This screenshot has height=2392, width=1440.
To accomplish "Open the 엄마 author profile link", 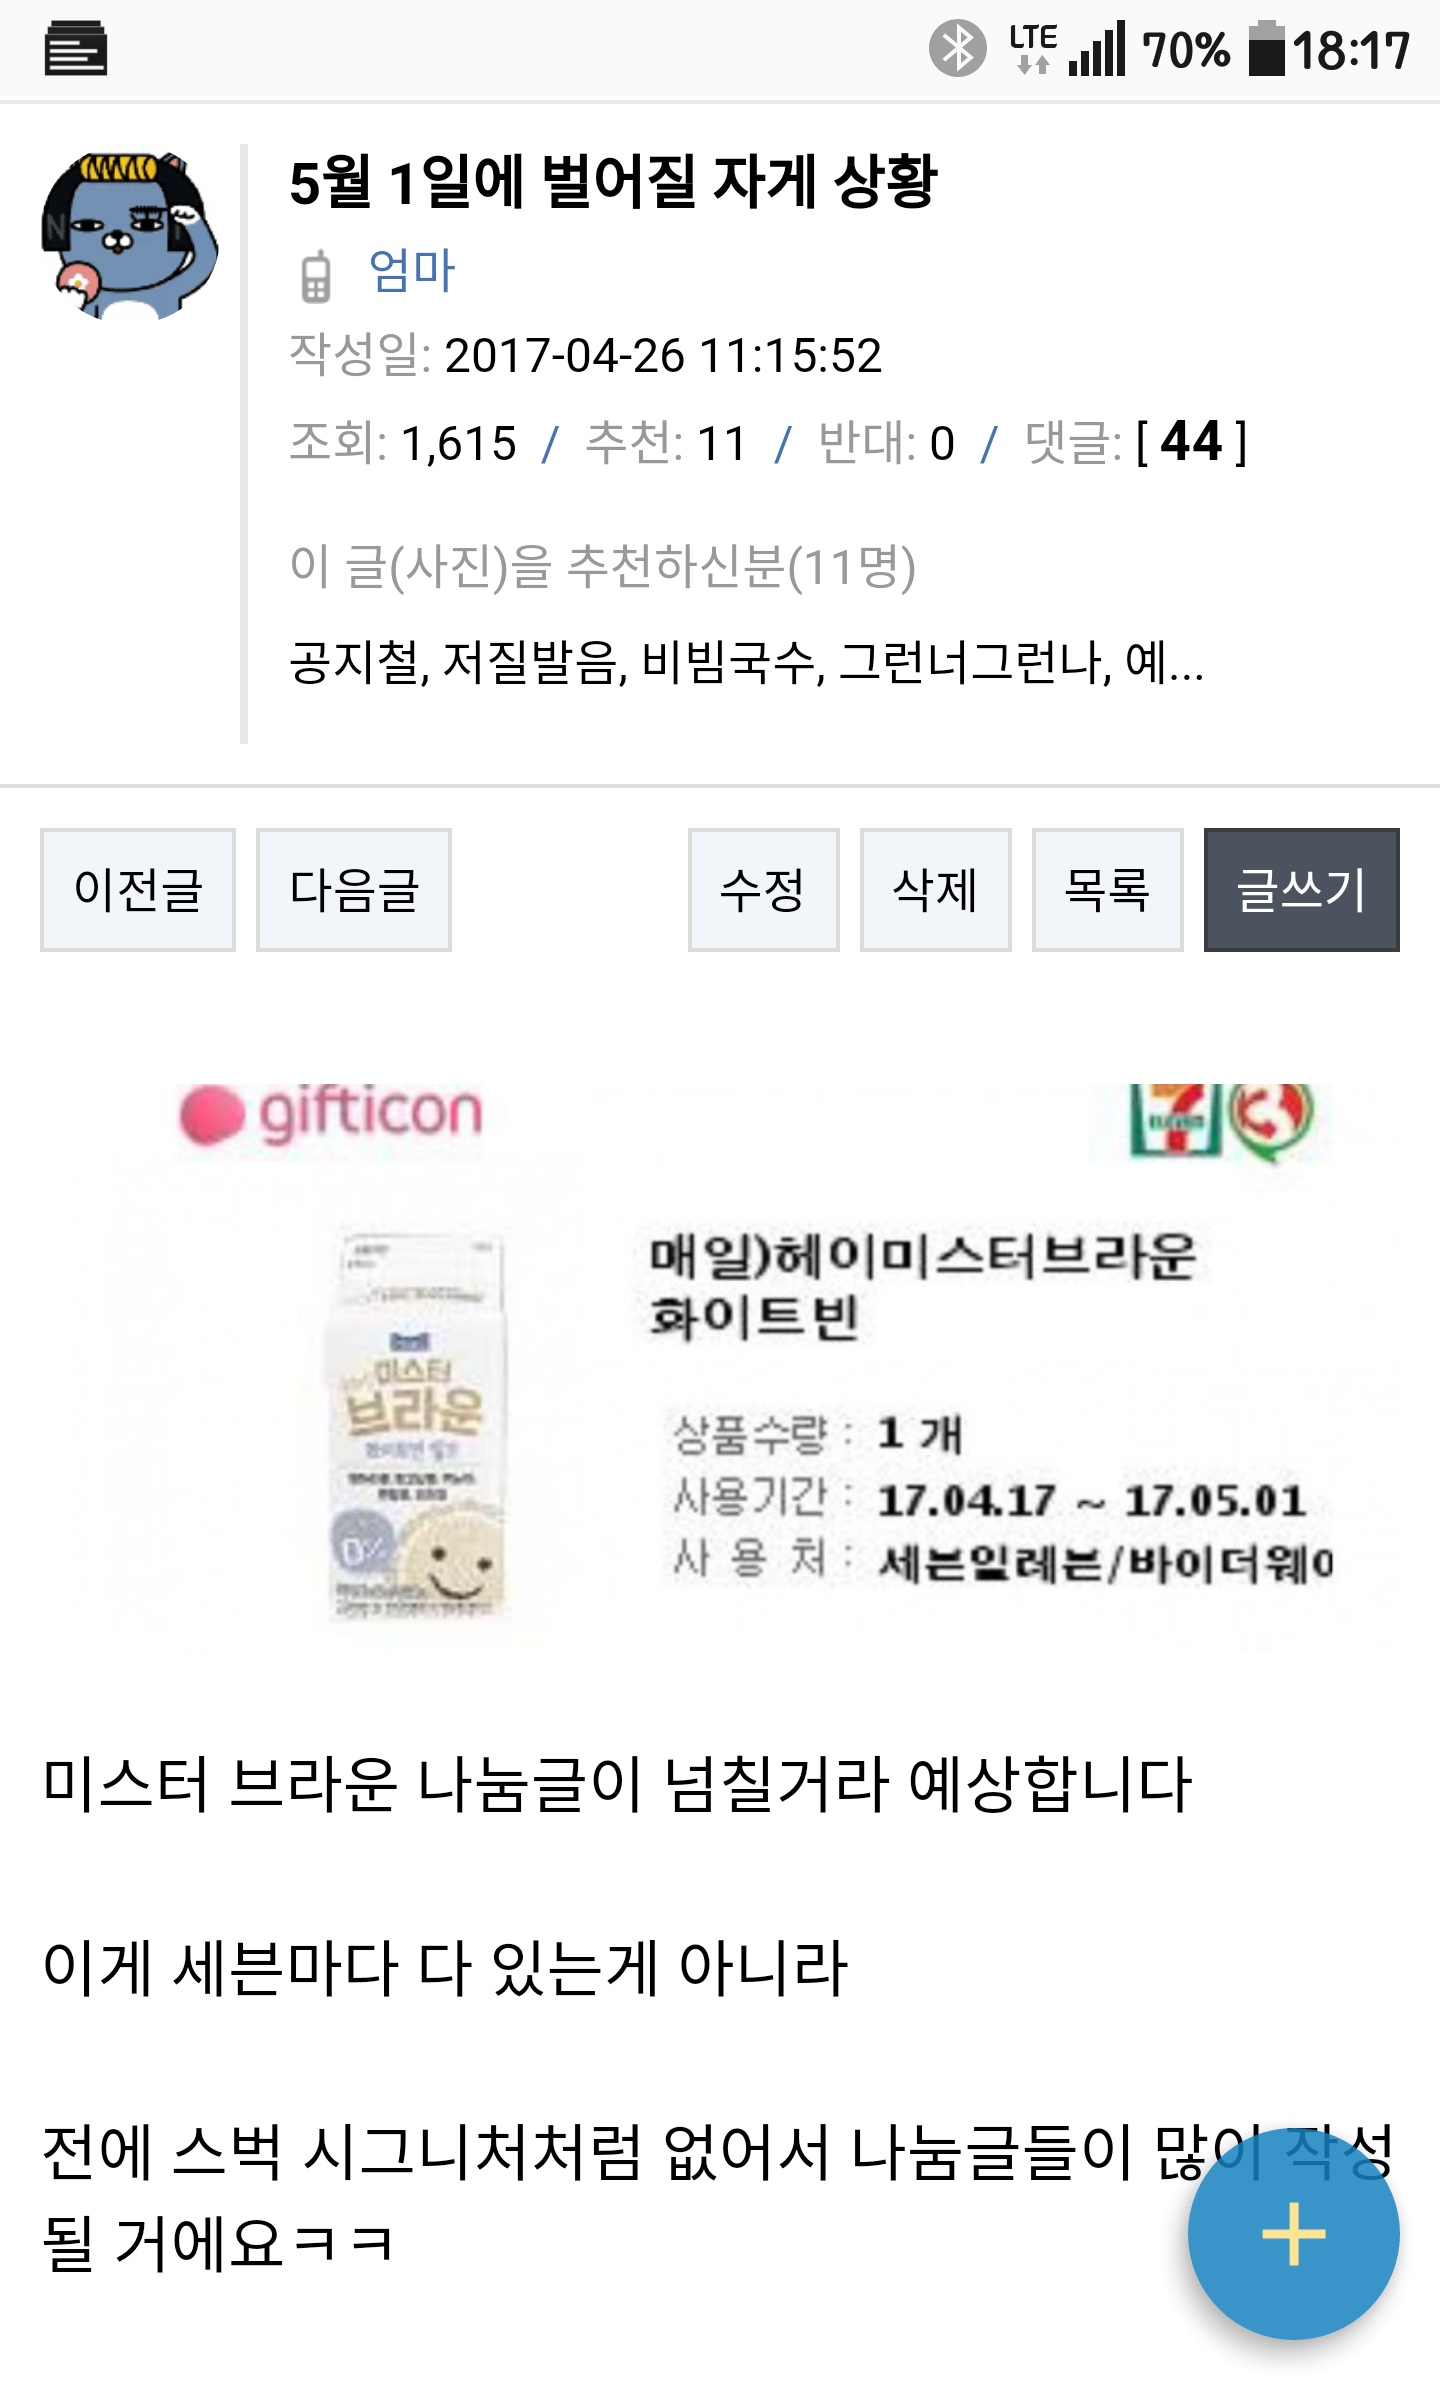I will pos(412,271).
